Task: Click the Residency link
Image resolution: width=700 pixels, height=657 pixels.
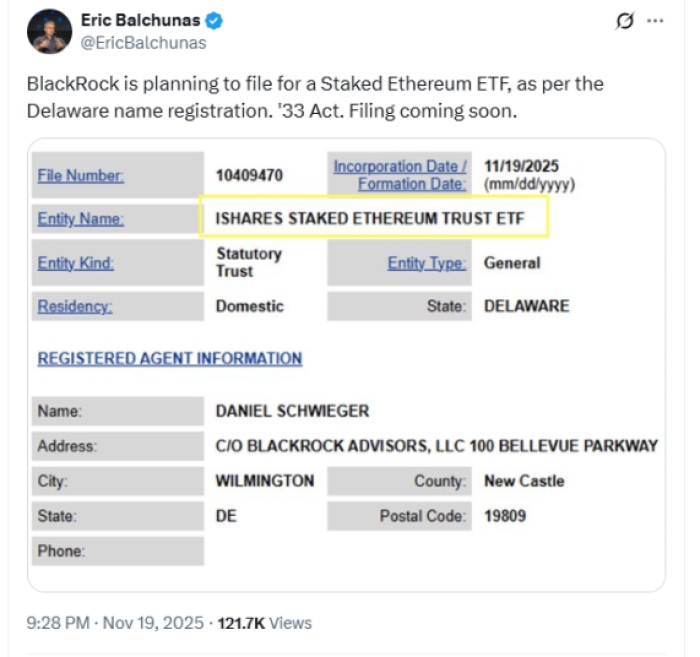Action: tap(75, 306)
